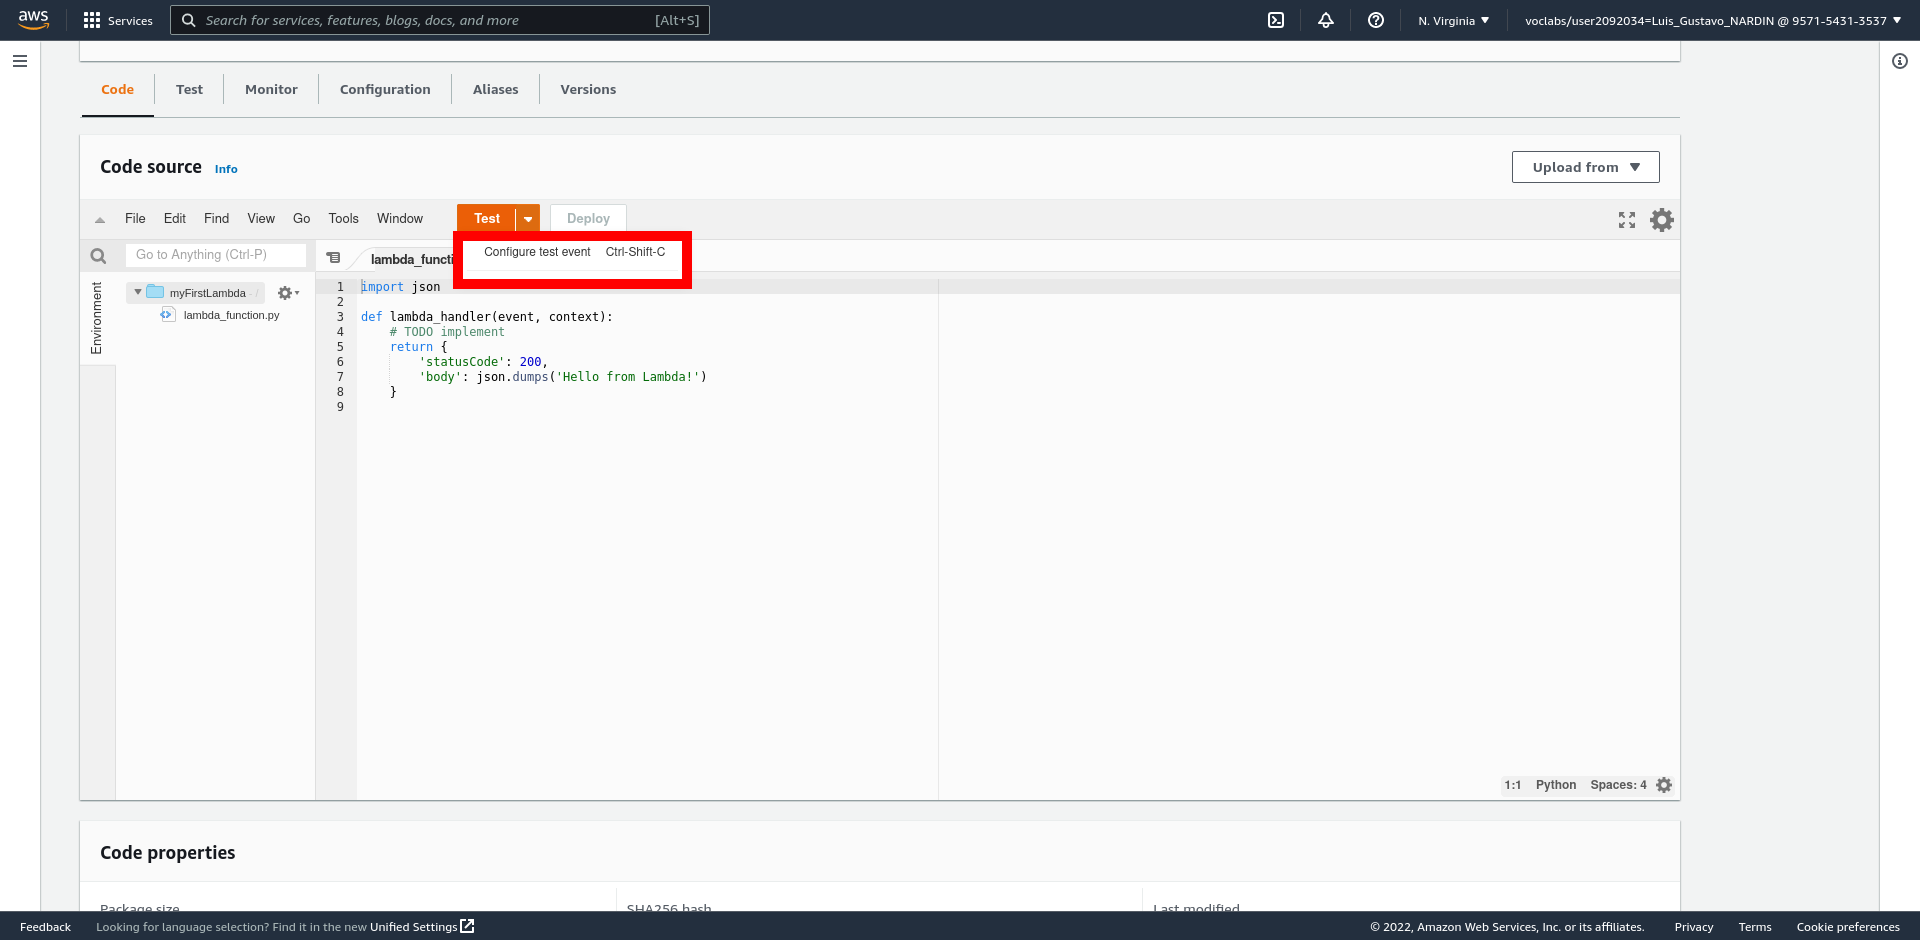Open the Code source Info link

pos(226,169)
